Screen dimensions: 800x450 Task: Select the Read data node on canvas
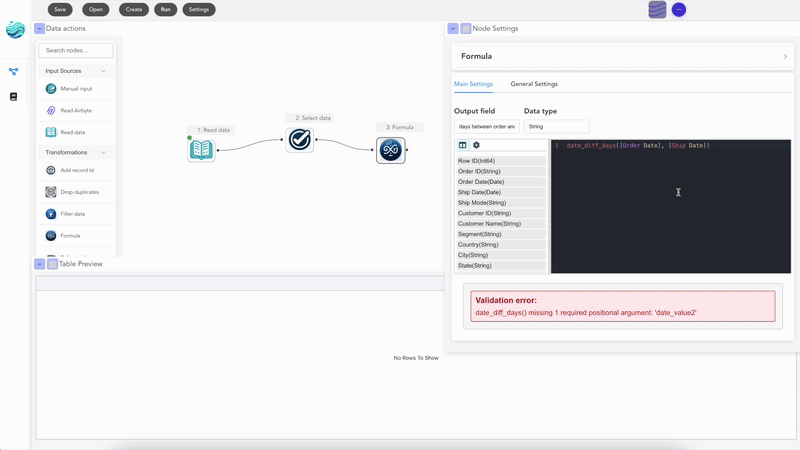201,150
